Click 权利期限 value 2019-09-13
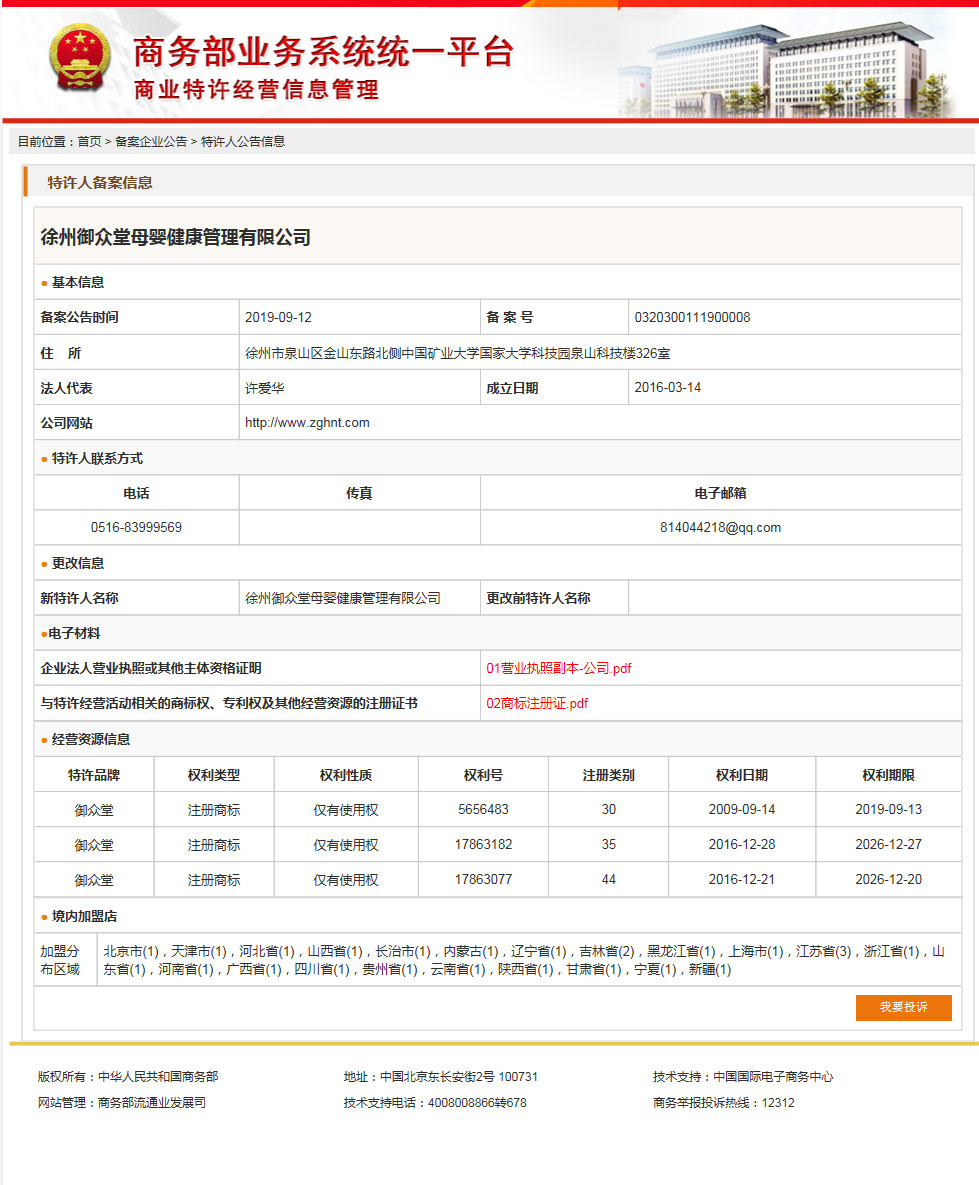This screenshot has width=979, height=1185. point(888,809)
